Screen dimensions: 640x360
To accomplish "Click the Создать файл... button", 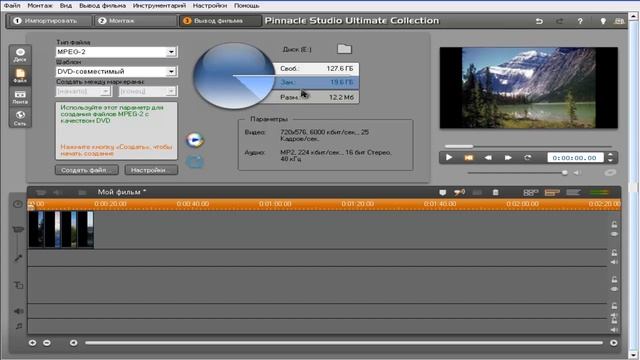I will (x=87, y=170).
